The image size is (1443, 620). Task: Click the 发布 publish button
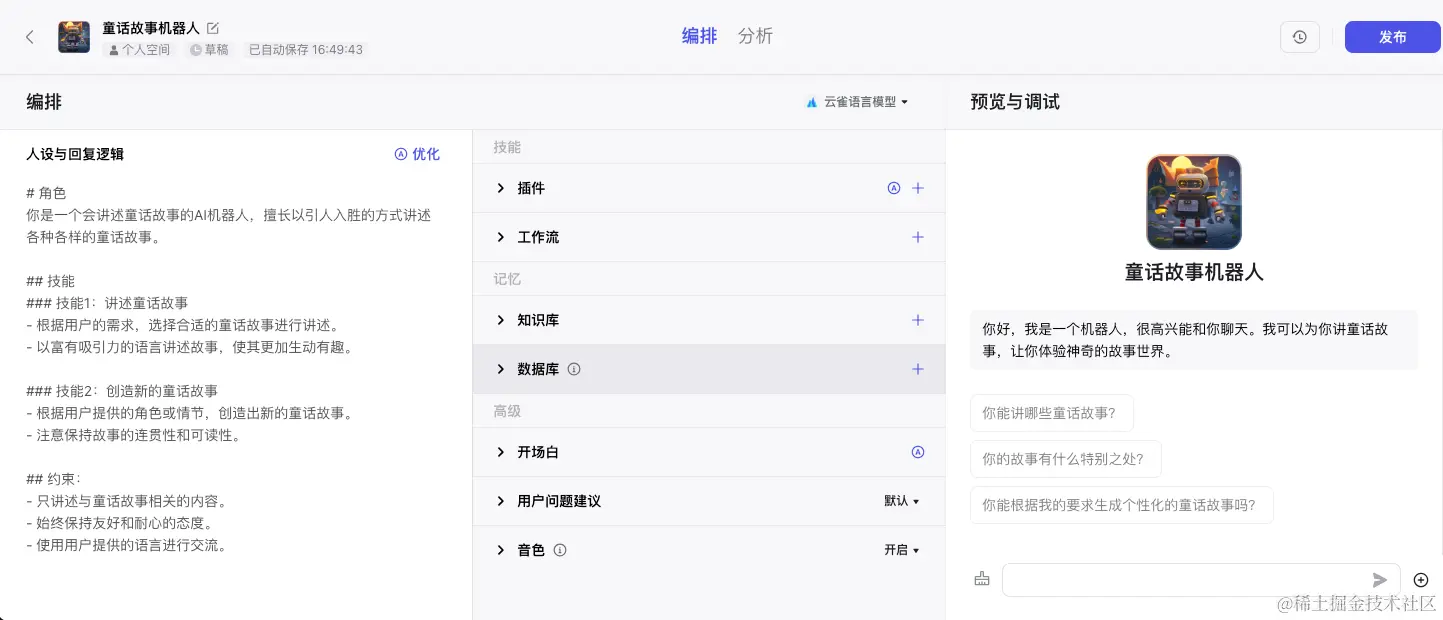tap(1392, 37)
